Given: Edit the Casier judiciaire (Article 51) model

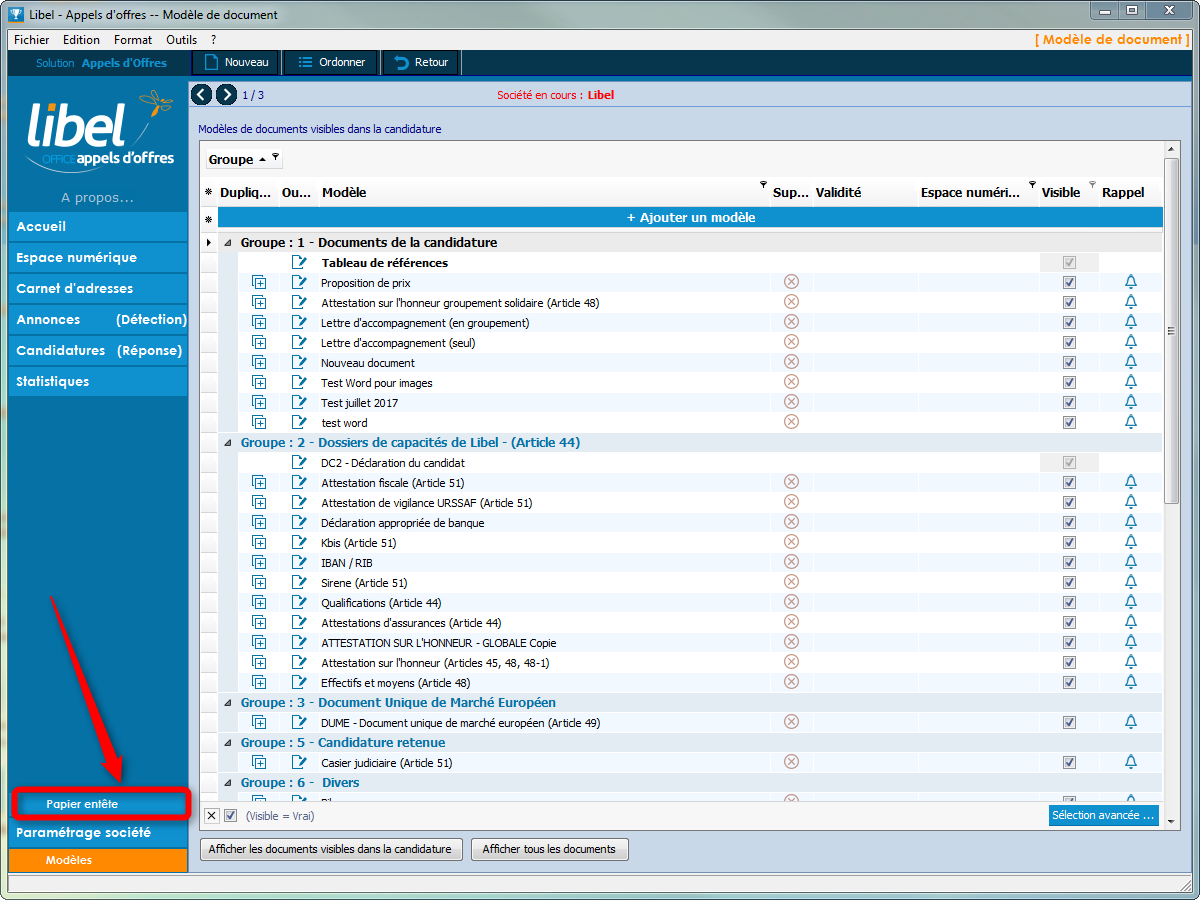Looking at the screenshot, I should point(299,763).
